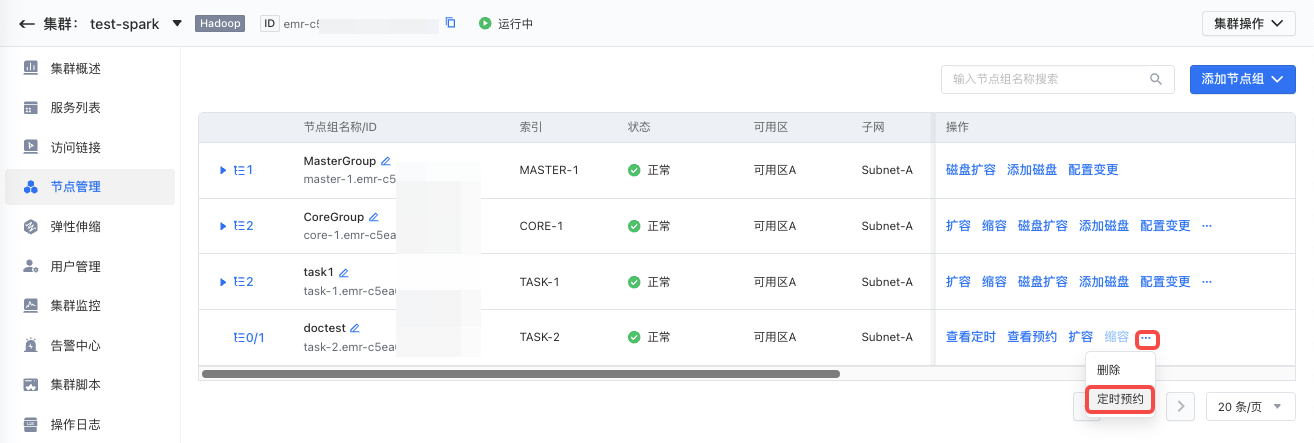Expand the CoreGroup row
Screen dimensions: 1314x443
[x=224, y=226]
